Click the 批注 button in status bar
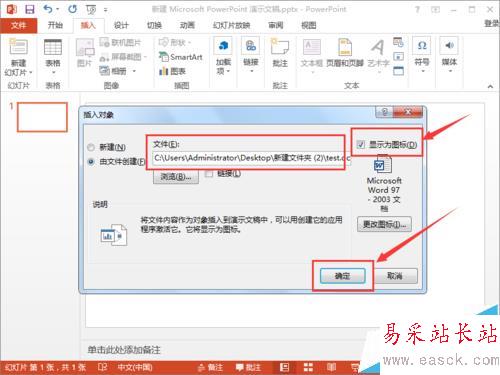 pyautogui.click(x=248, y=367)
